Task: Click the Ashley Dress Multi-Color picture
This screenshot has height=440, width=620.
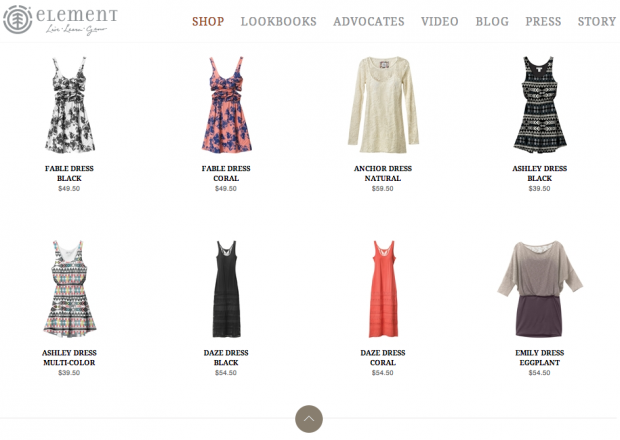Action: [x=69, y=289]
